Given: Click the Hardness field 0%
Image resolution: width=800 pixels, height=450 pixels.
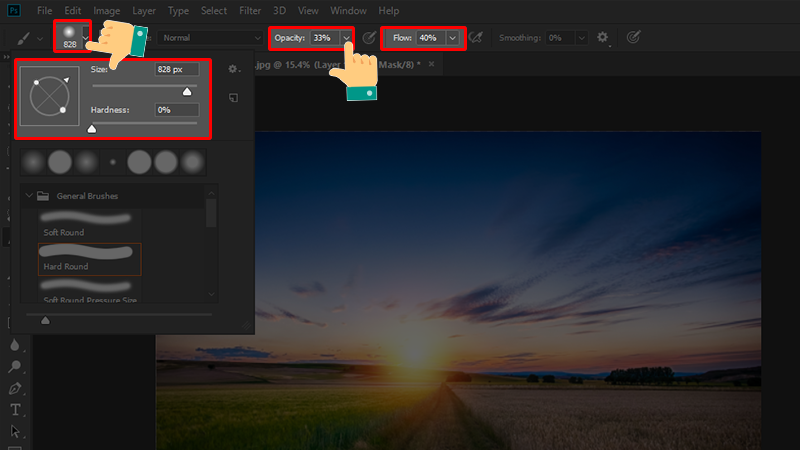Looking at the screenshot, I should coord(177,110).
